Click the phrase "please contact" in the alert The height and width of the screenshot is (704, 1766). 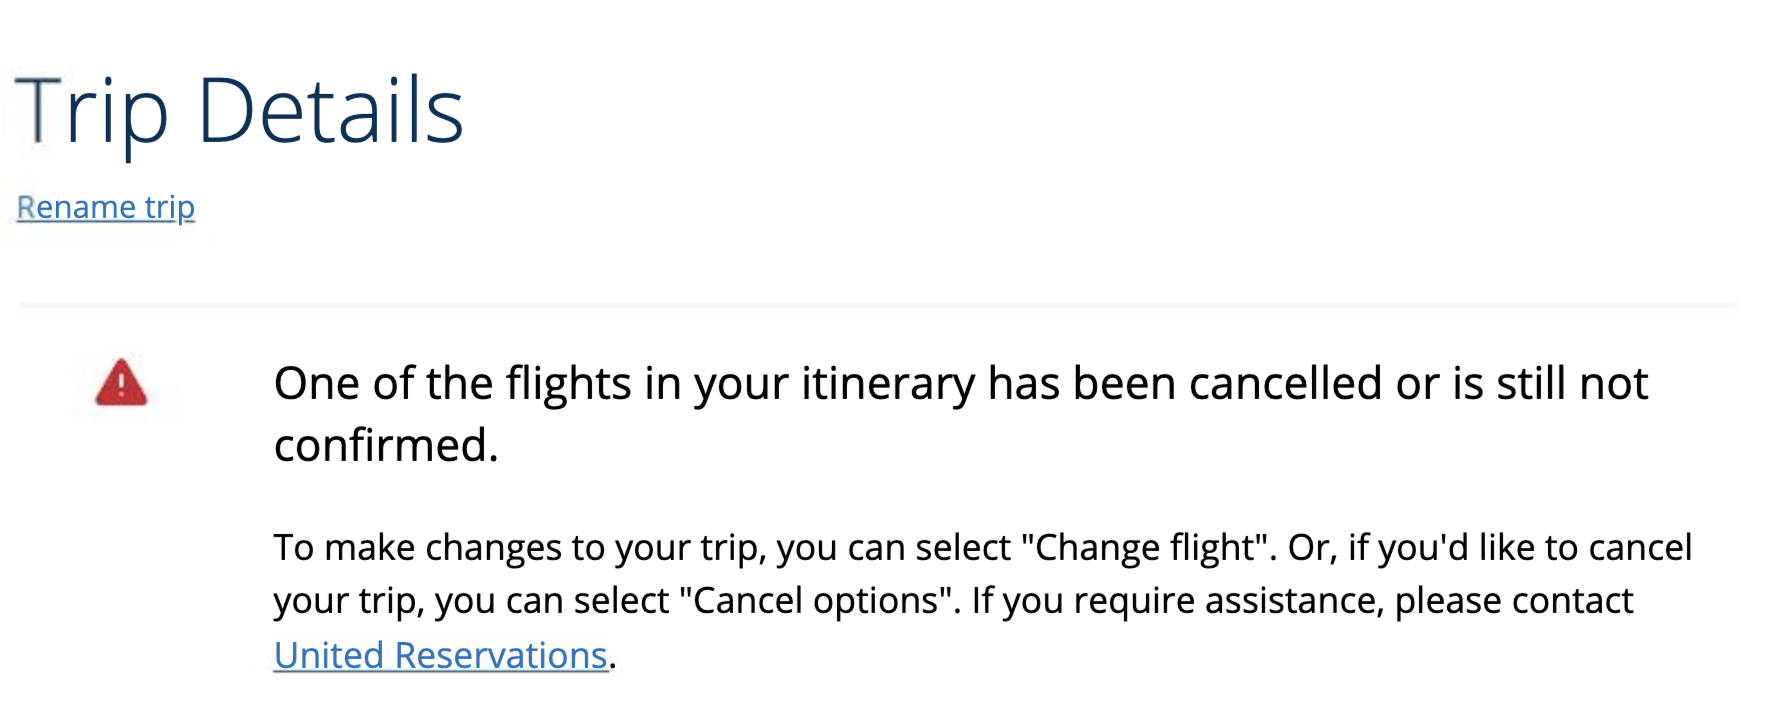tap(1513, 601)
